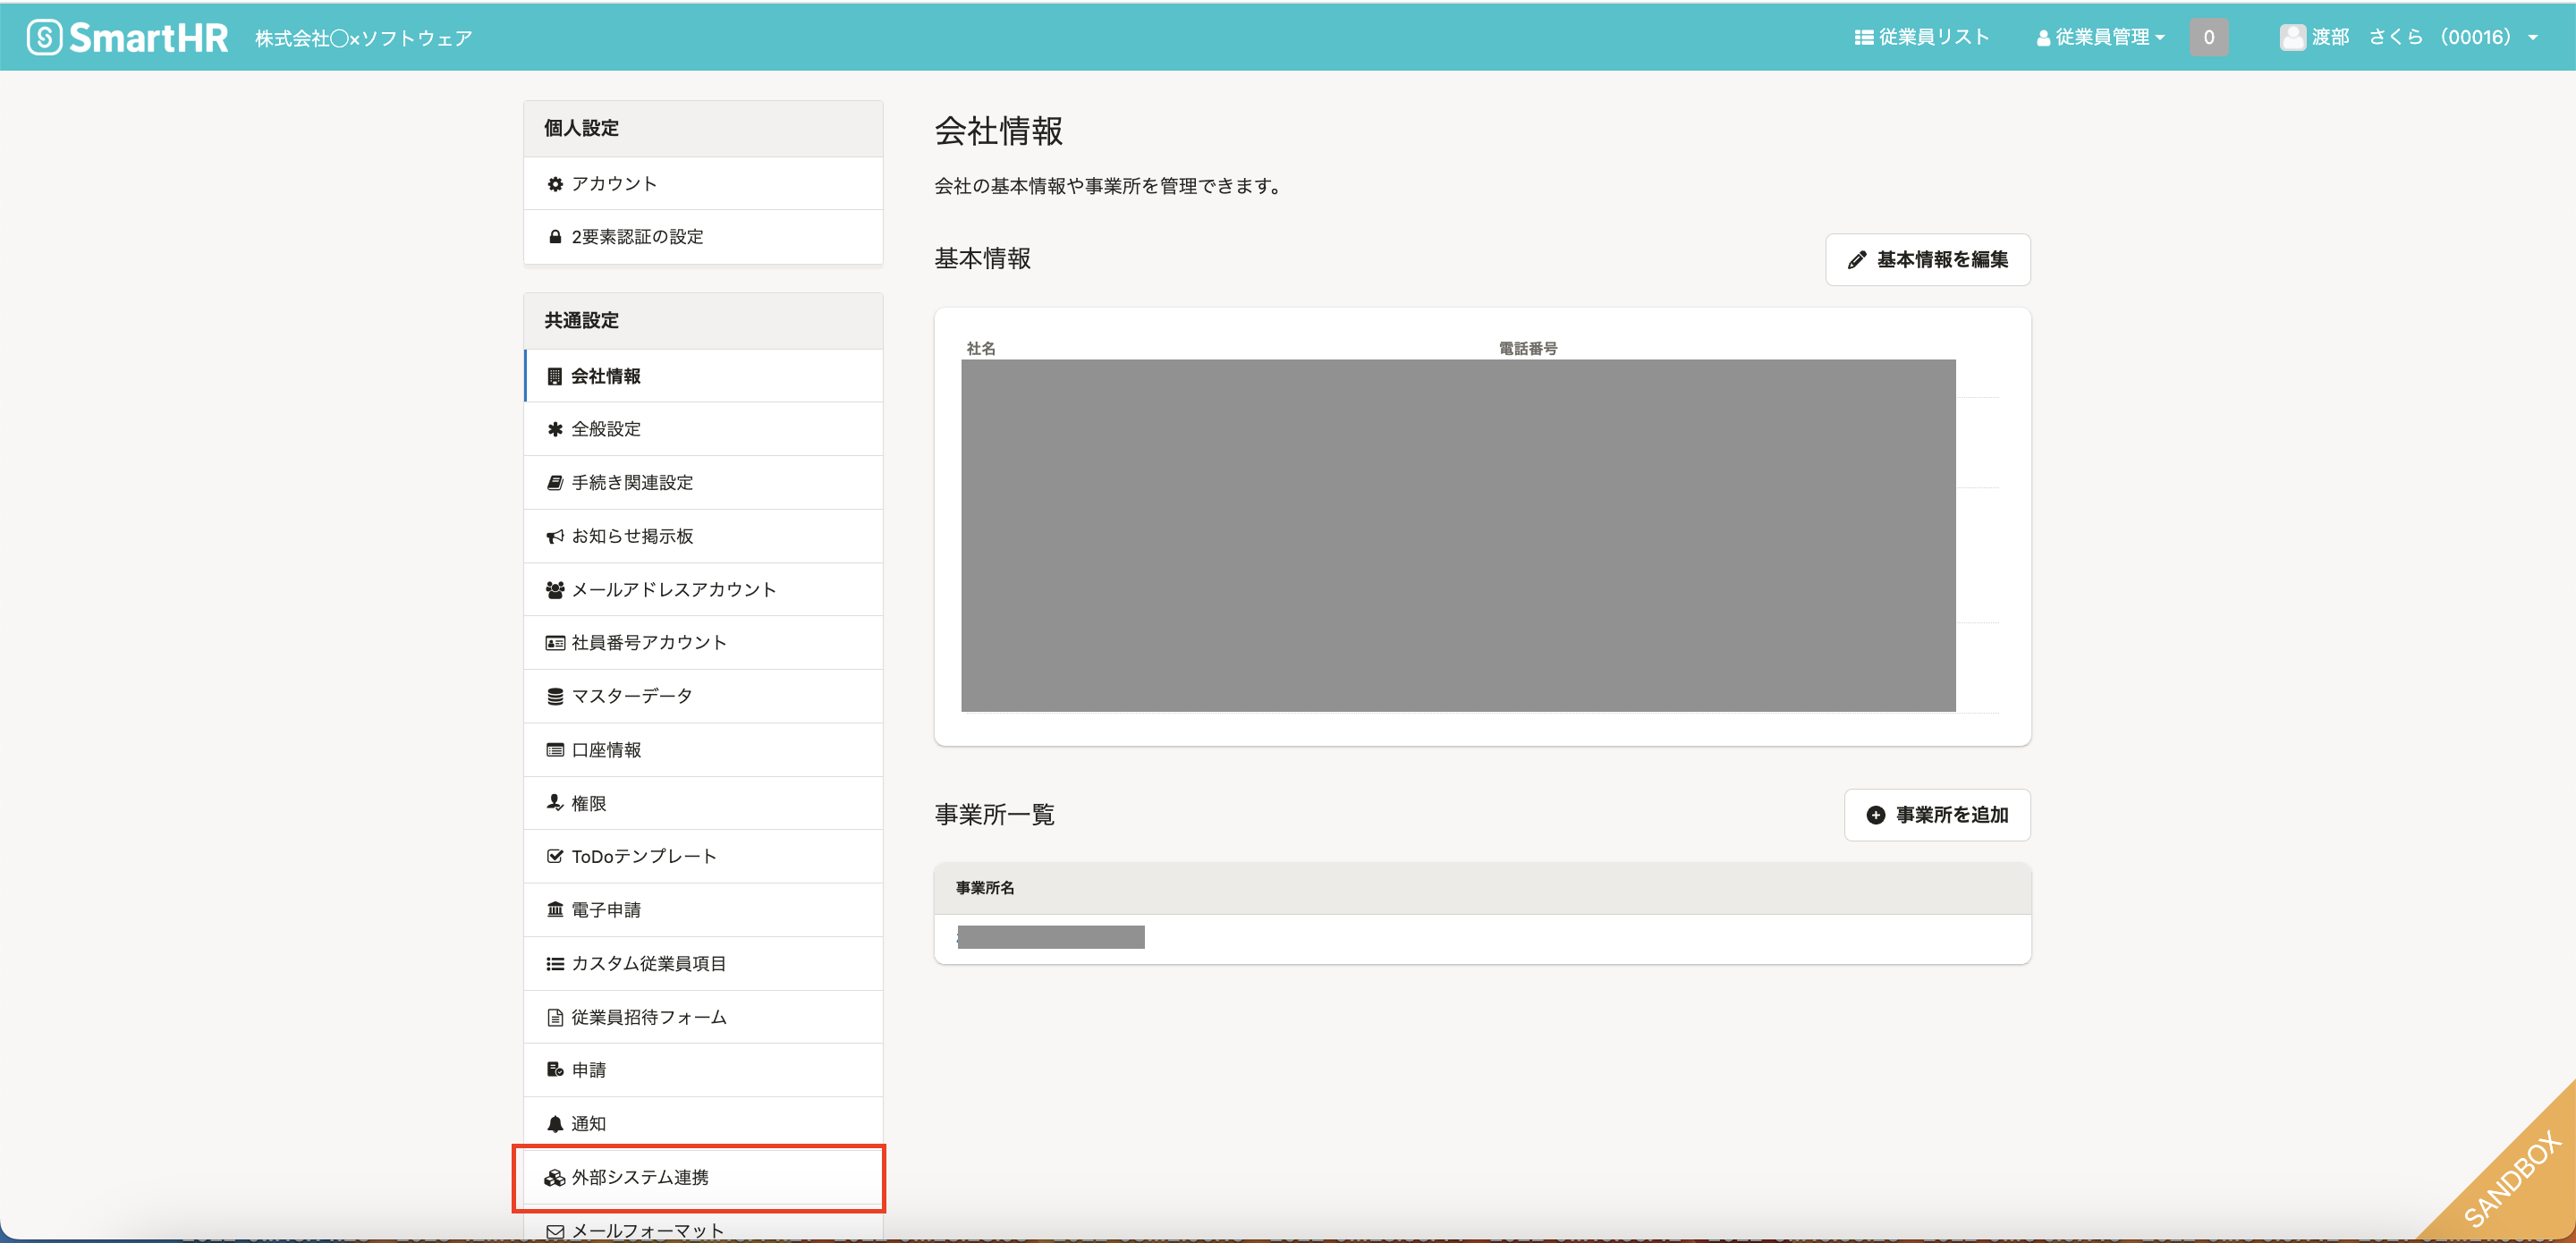Click the checkbox icon beside ToDoテンプレート
This screenshot has height=1243, width=2576.
click(x=555, y=857)
